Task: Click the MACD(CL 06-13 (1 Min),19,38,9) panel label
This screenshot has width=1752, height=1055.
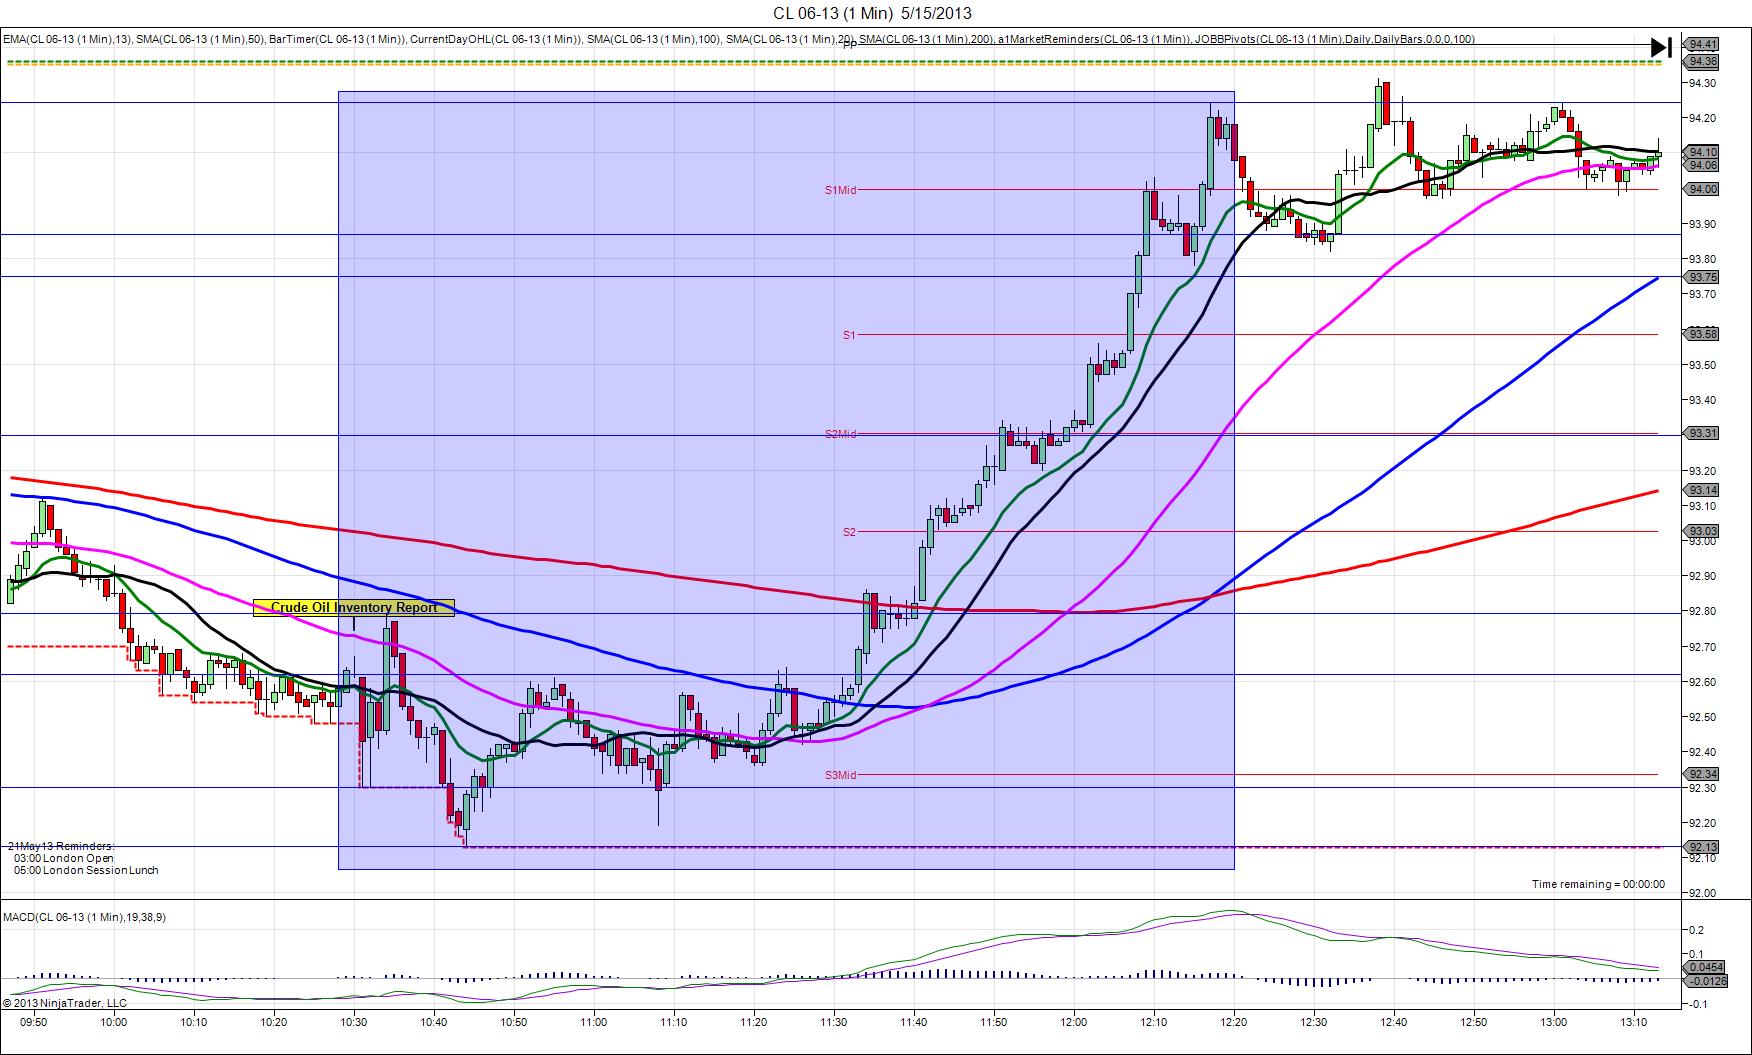Action: pyautogui.click(x=84, y=917)
